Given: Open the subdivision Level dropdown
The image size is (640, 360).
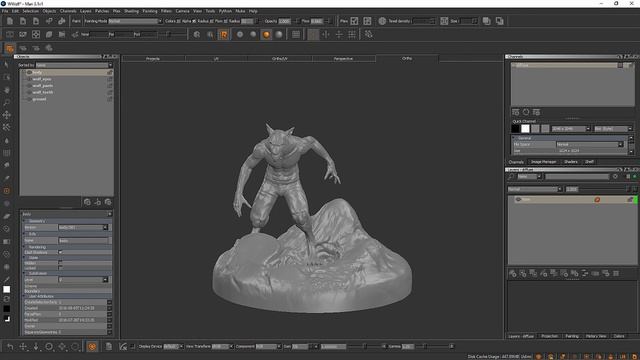Looking at the screenshot, I should point(83,280).
